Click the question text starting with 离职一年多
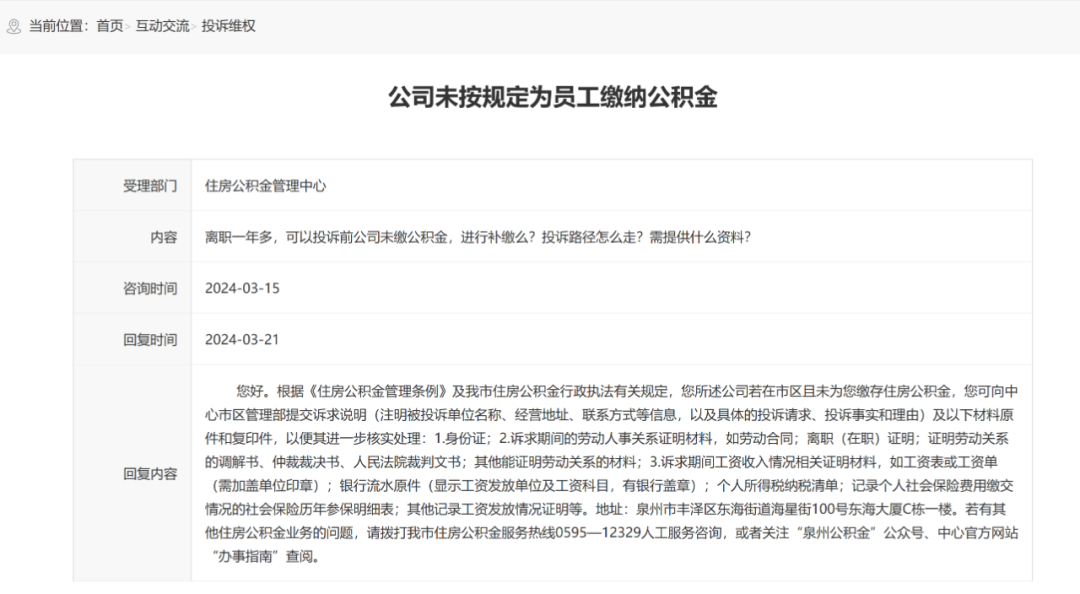 tap(477, 237)
